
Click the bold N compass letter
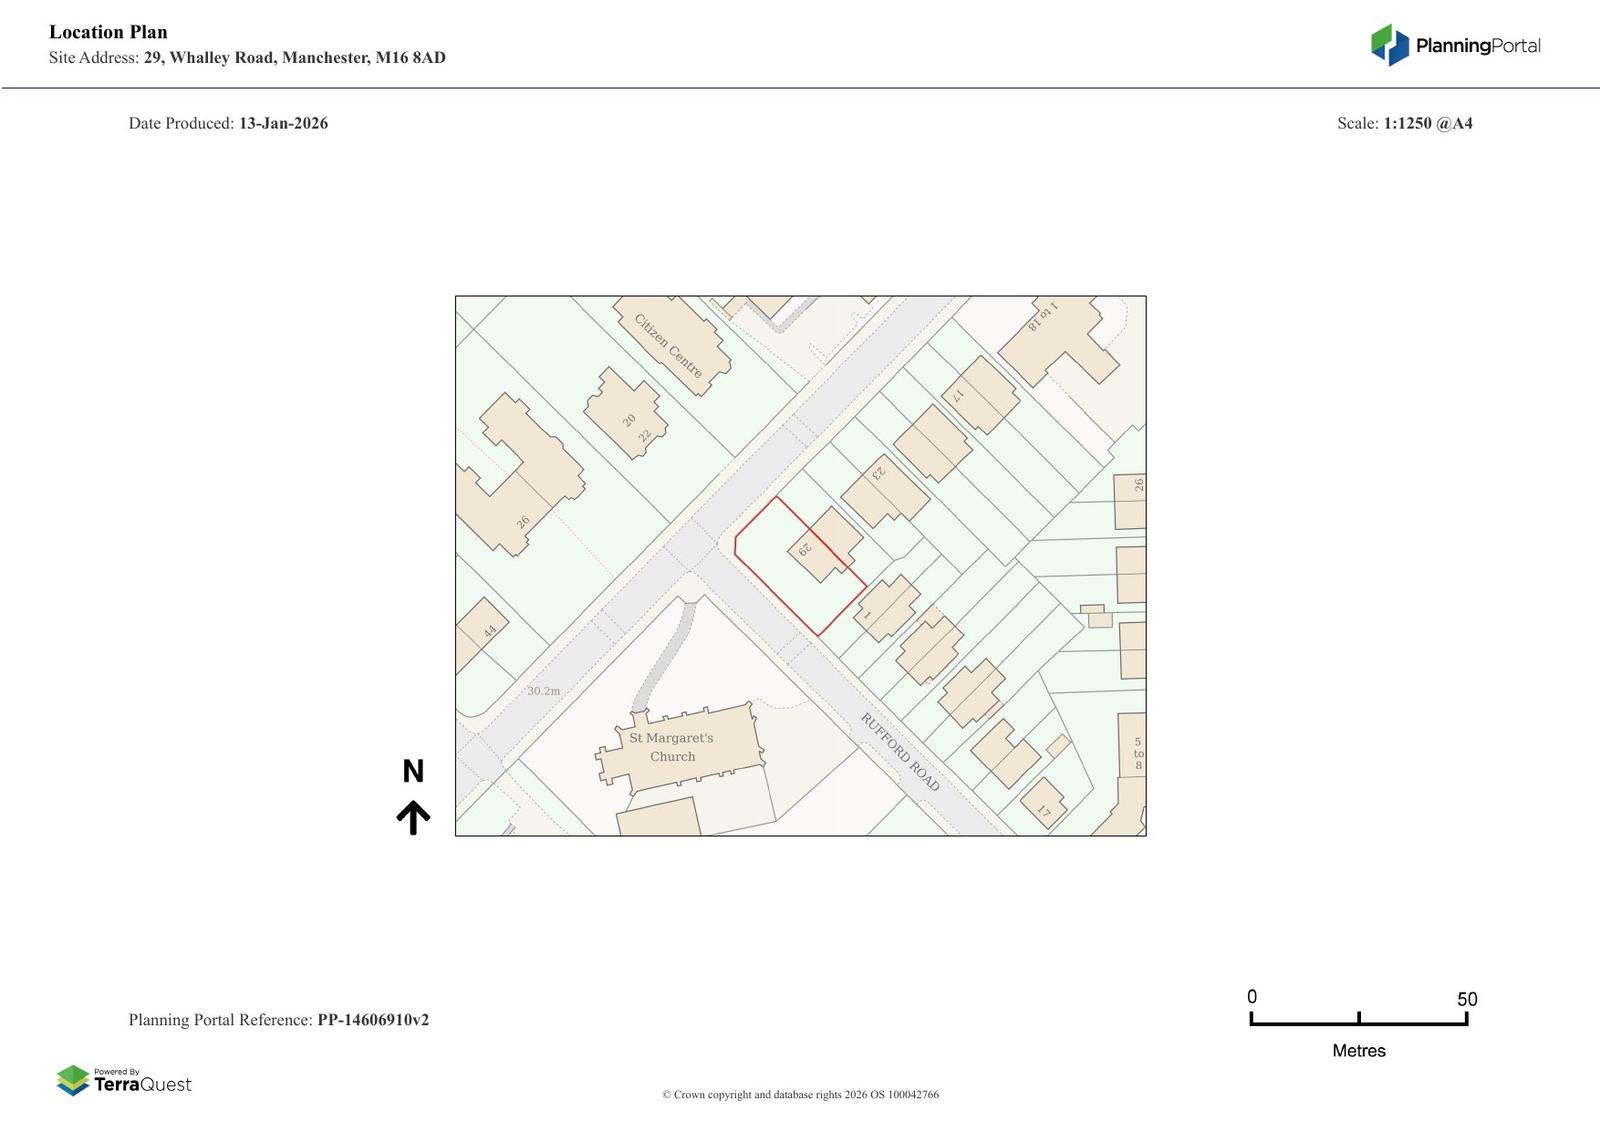(413, 772)
